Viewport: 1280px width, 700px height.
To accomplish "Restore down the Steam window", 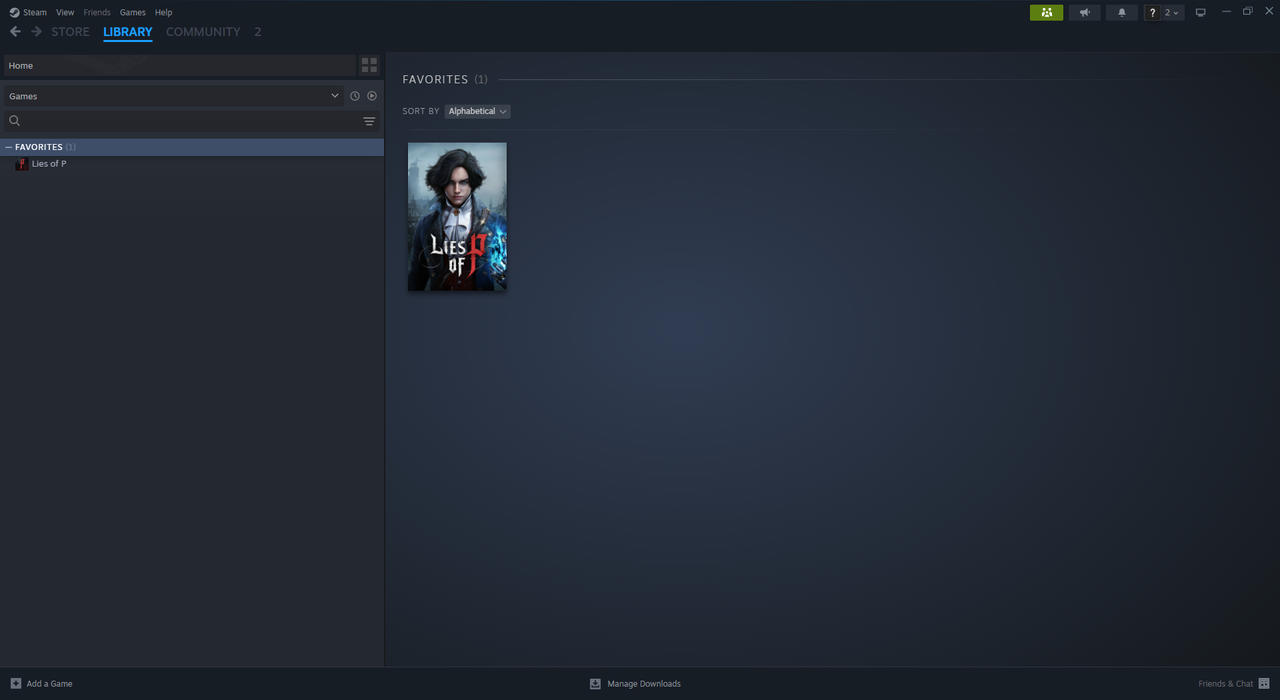I will 1247,12.
